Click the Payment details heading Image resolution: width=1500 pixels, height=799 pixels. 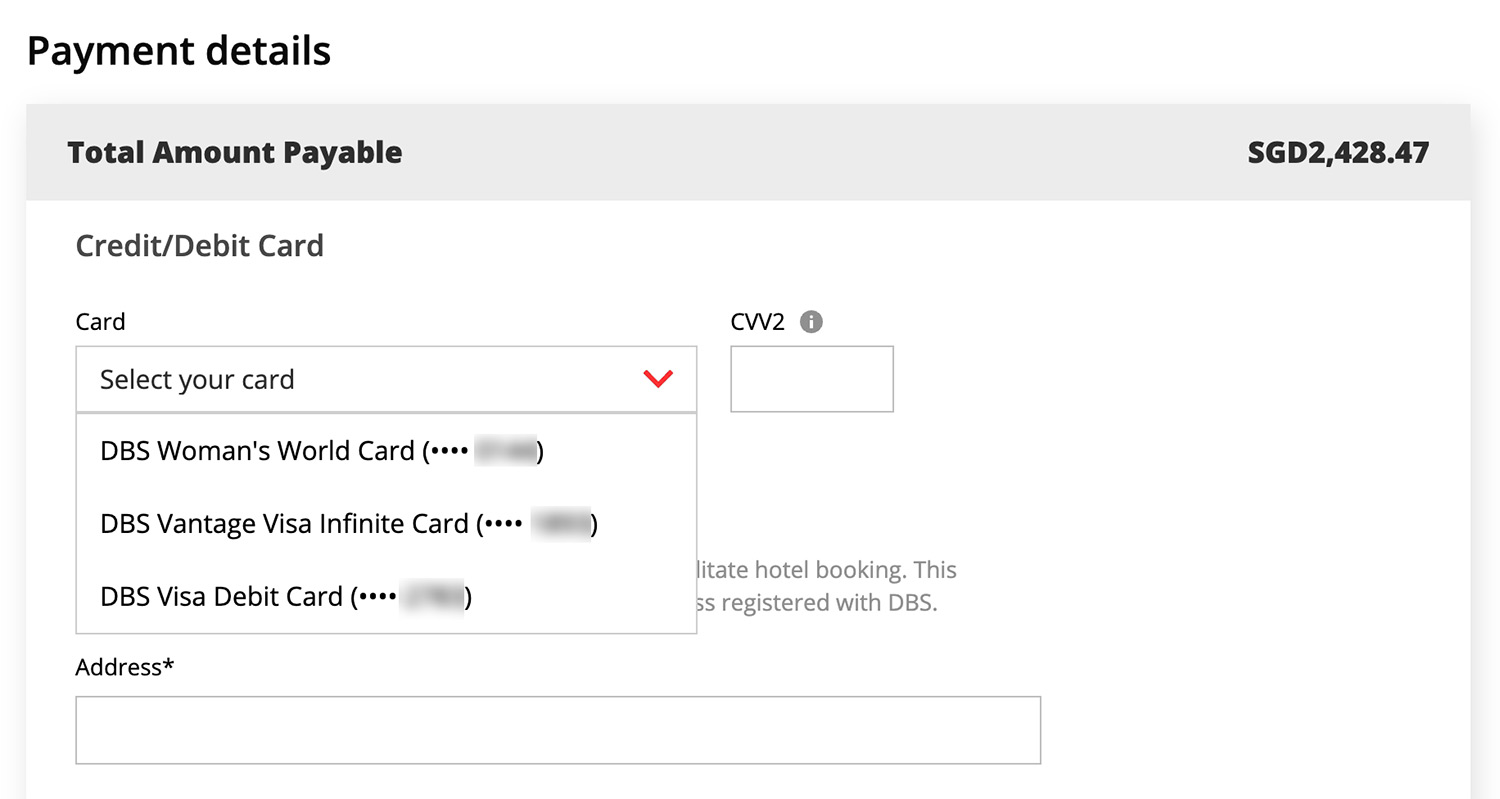pyautogui.click(x=179, y=51)
